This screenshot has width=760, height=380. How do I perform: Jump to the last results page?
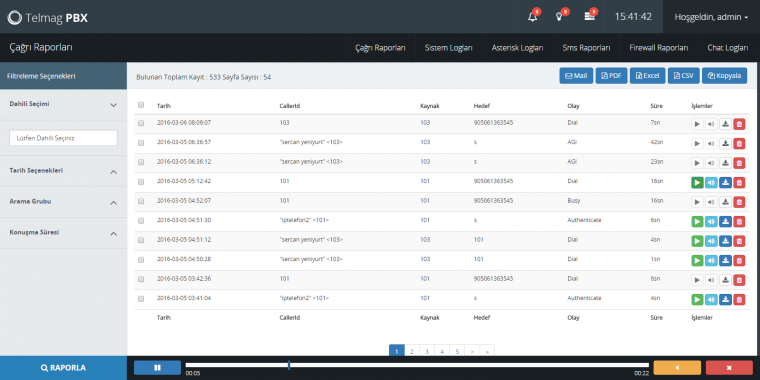(487, 351)
